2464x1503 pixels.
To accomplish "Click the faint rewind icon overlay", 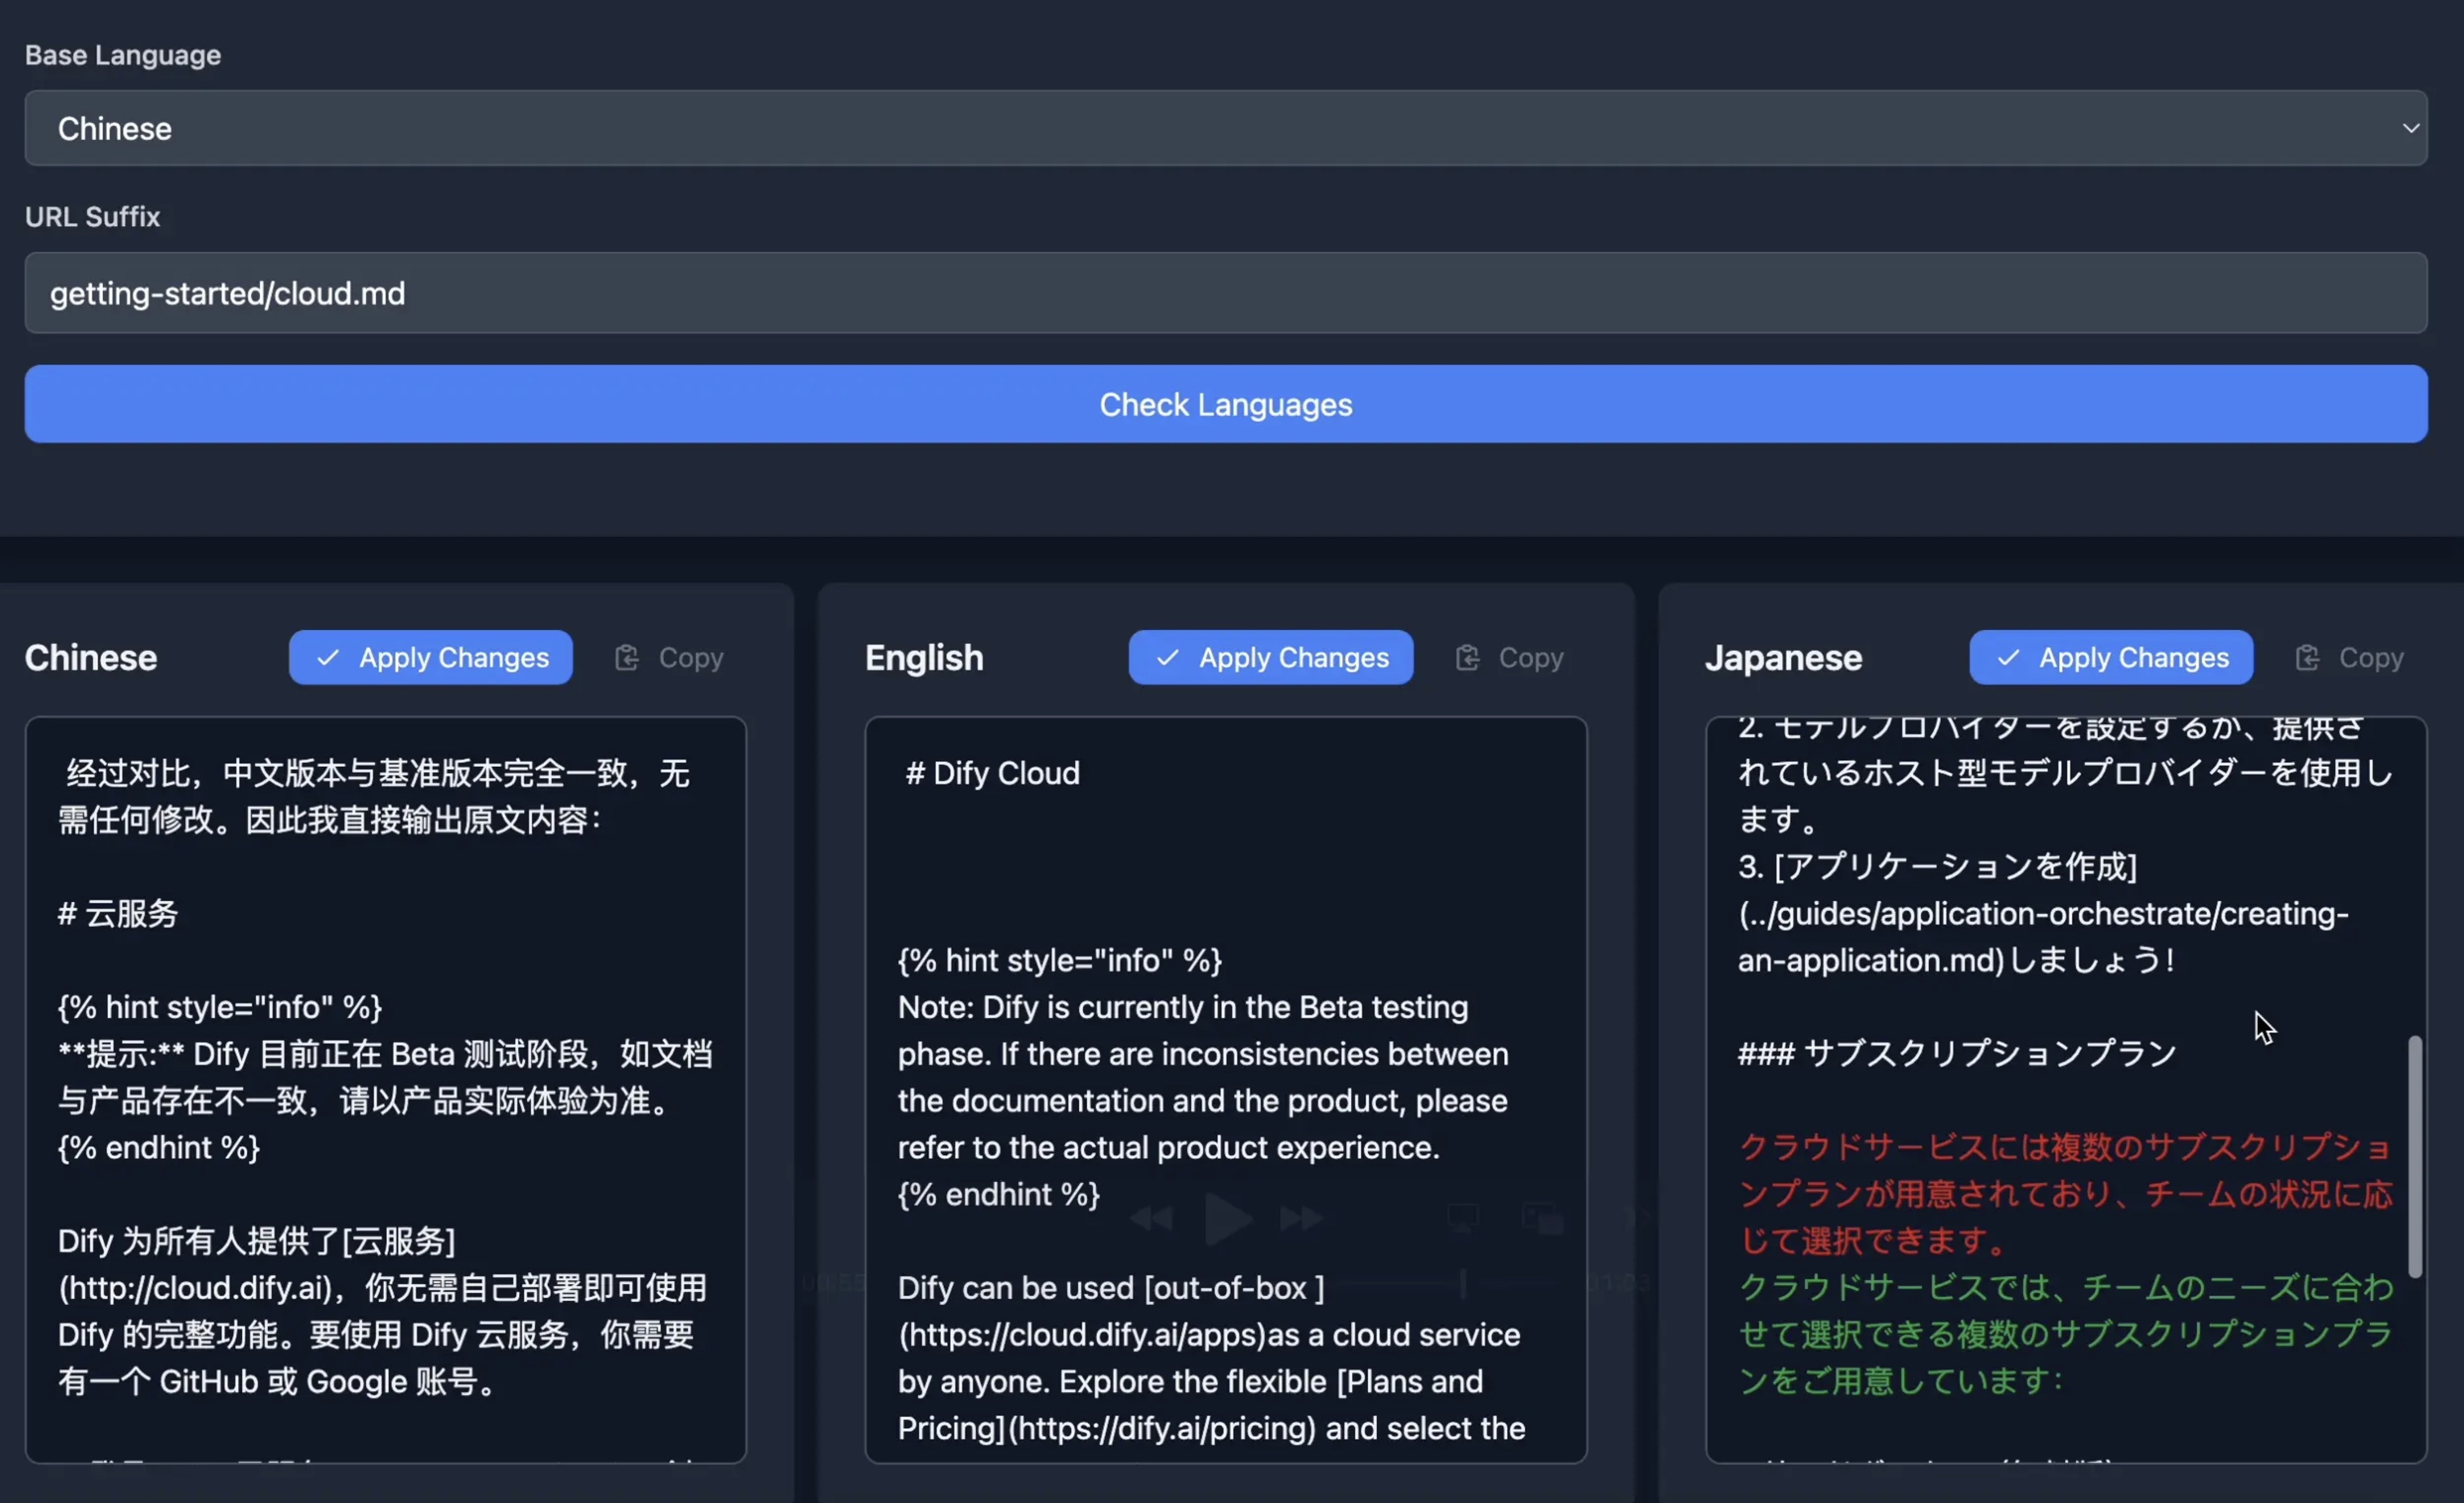I will pyautogui.click(x=1151, y=1218).
